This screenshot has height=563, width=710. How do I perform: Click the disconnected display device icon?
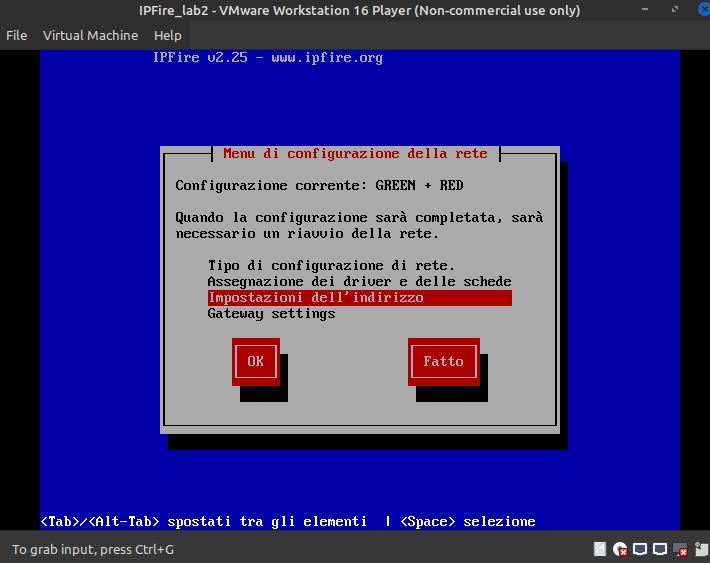click(x=680, y=549)
